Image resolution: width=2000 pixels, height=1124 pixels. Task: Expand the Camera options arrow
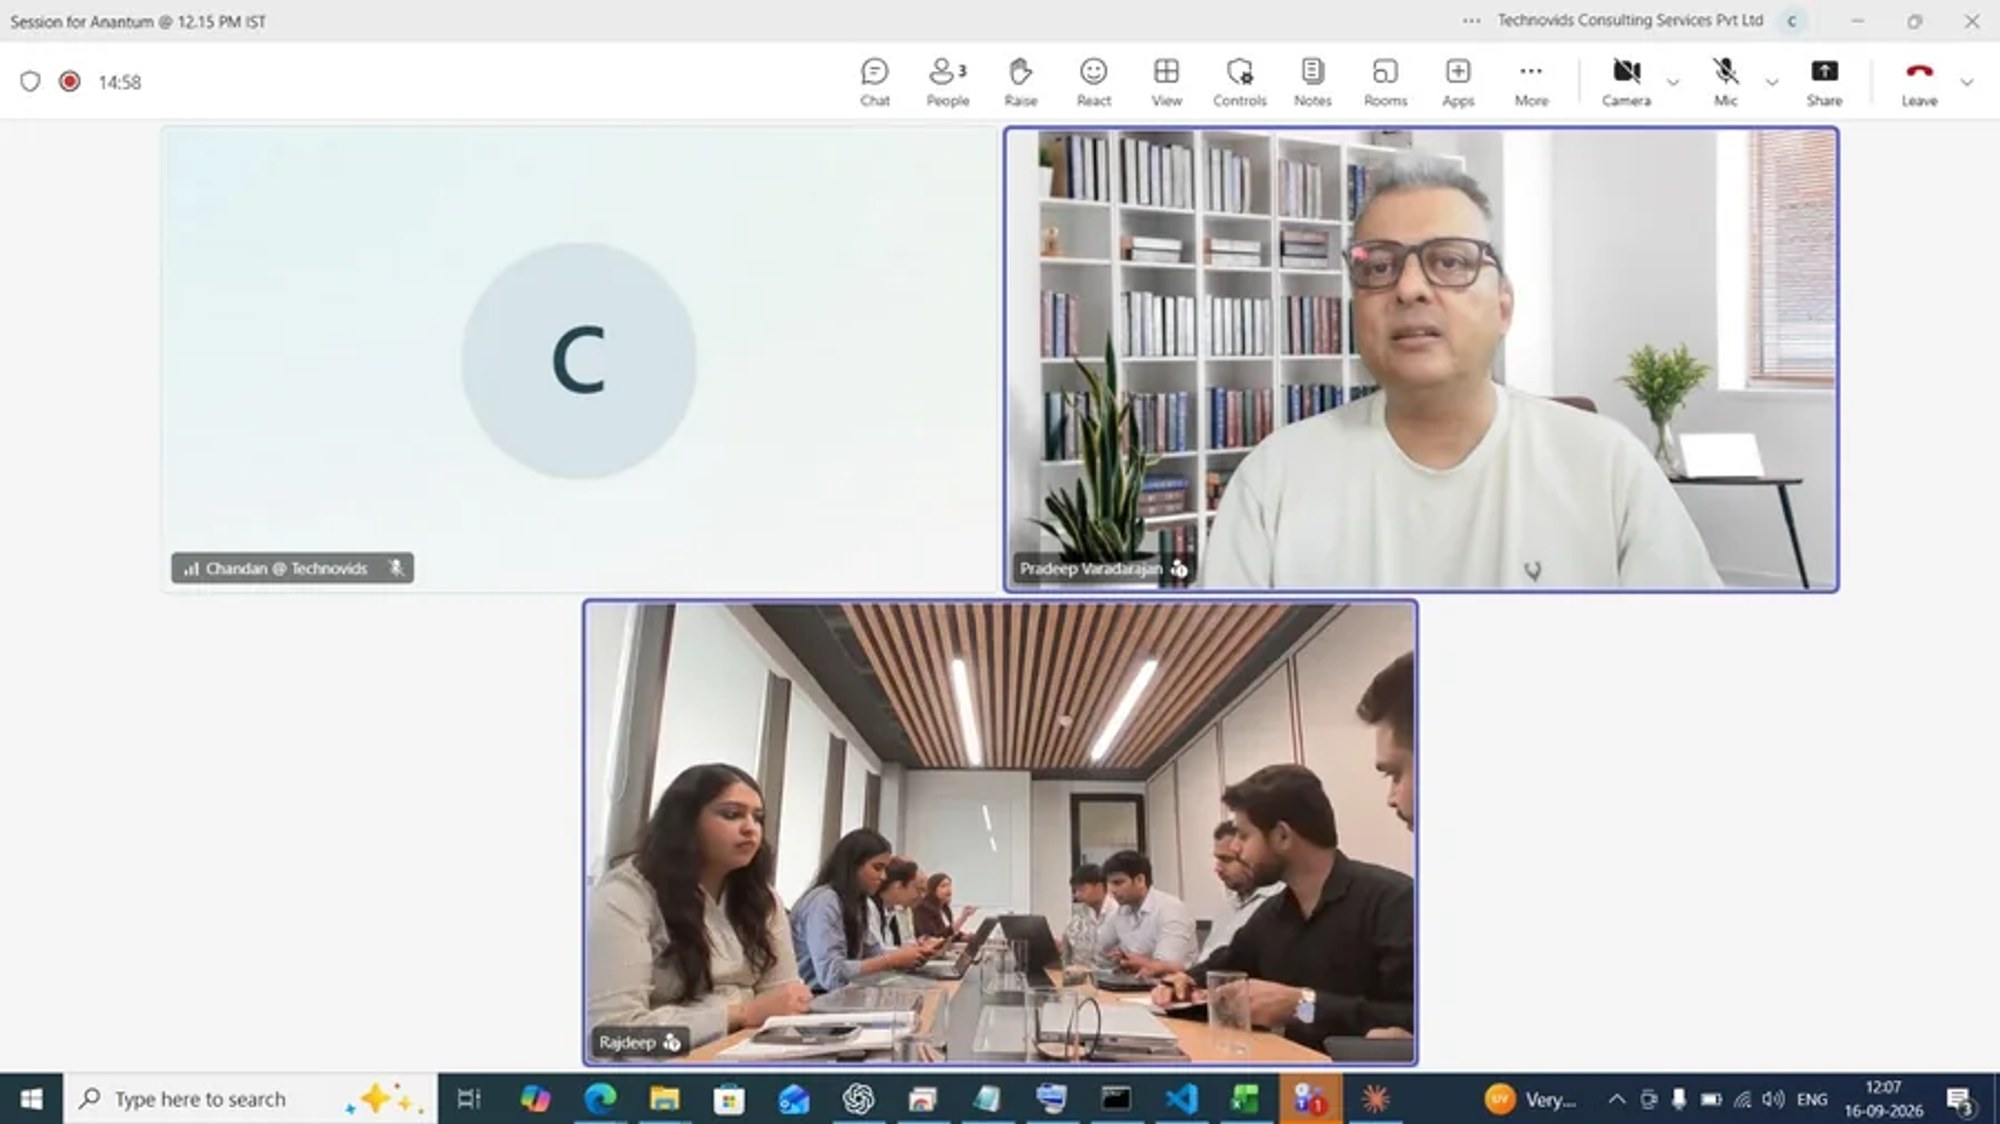(1672, 82)
